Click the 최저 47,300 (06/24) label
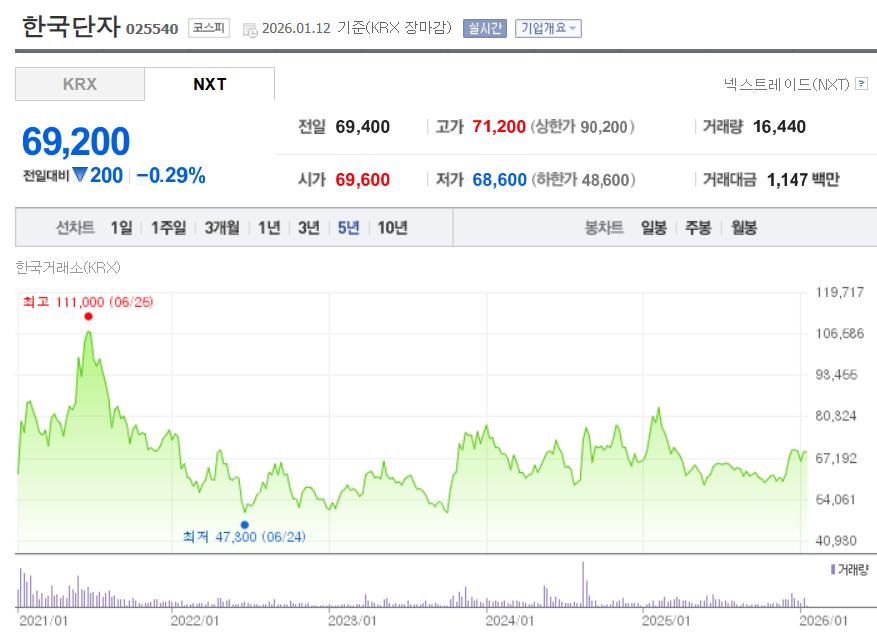 pos(244,537)
